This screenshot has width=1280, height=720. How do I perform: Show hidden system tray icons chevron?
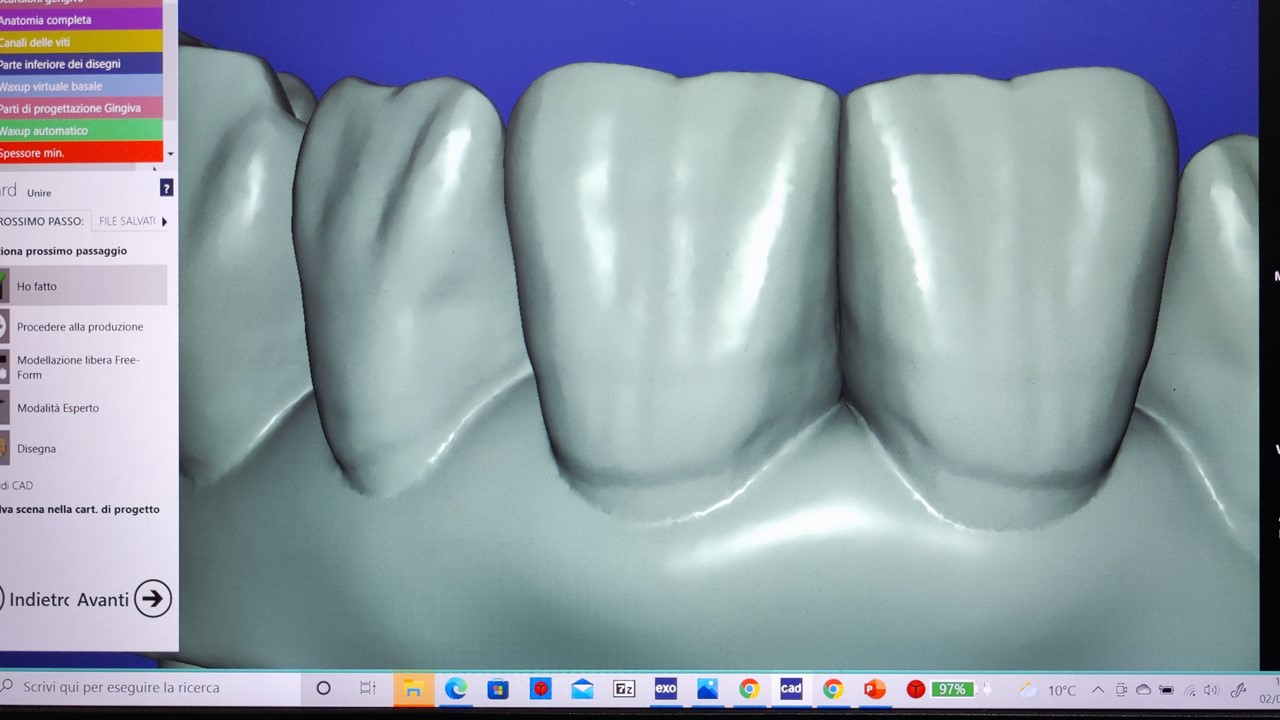[1098, 690]
